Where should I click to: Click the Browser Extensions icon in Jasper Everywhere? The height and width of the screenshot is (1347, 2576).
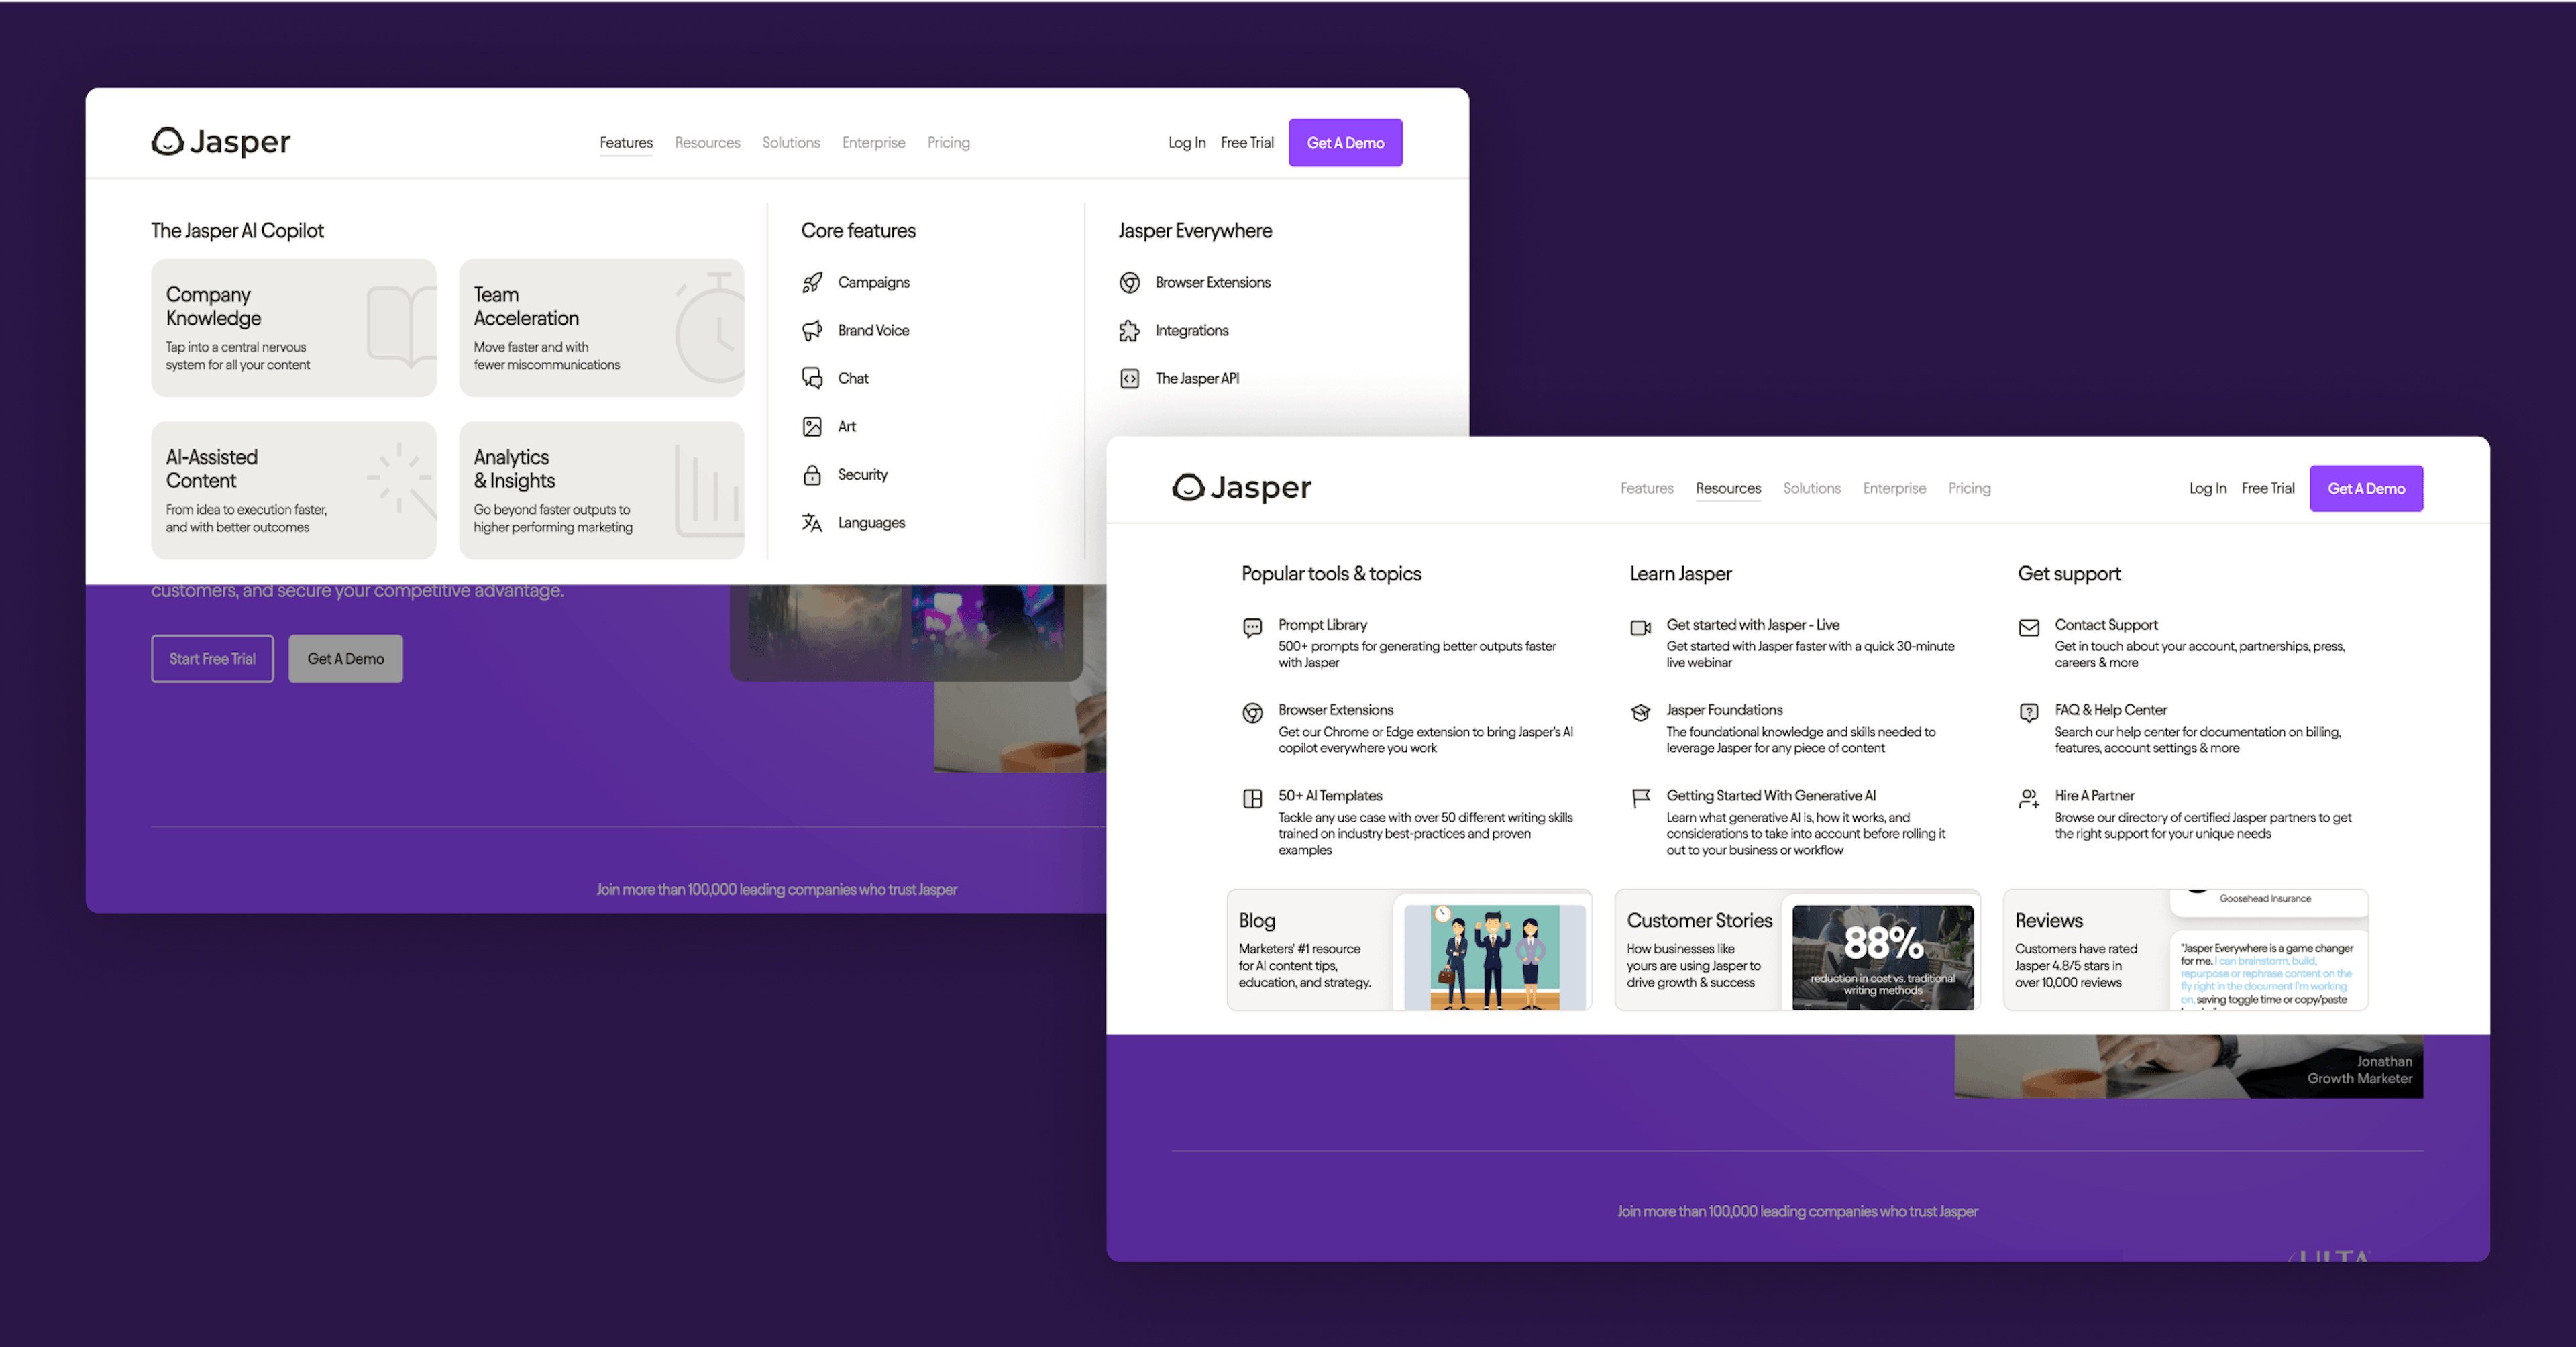[x=1130, y=281]
